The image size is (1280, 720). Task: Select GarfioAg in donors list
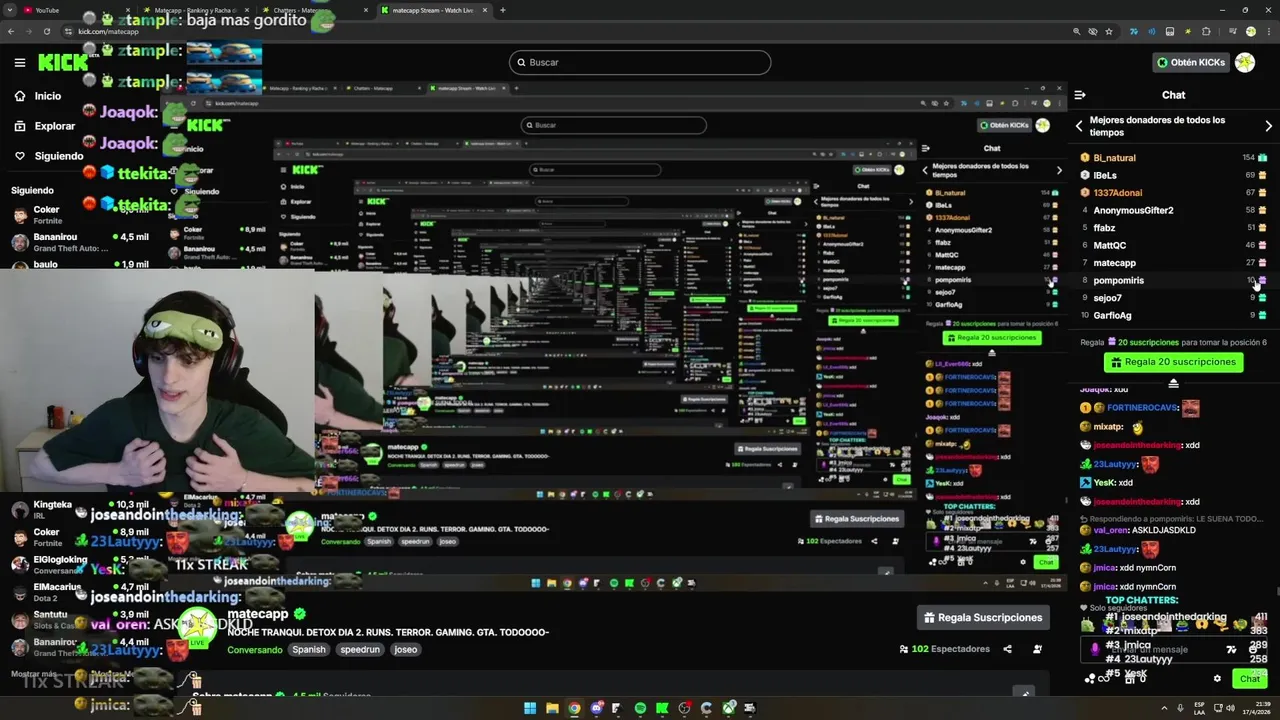pos(1174,315)
